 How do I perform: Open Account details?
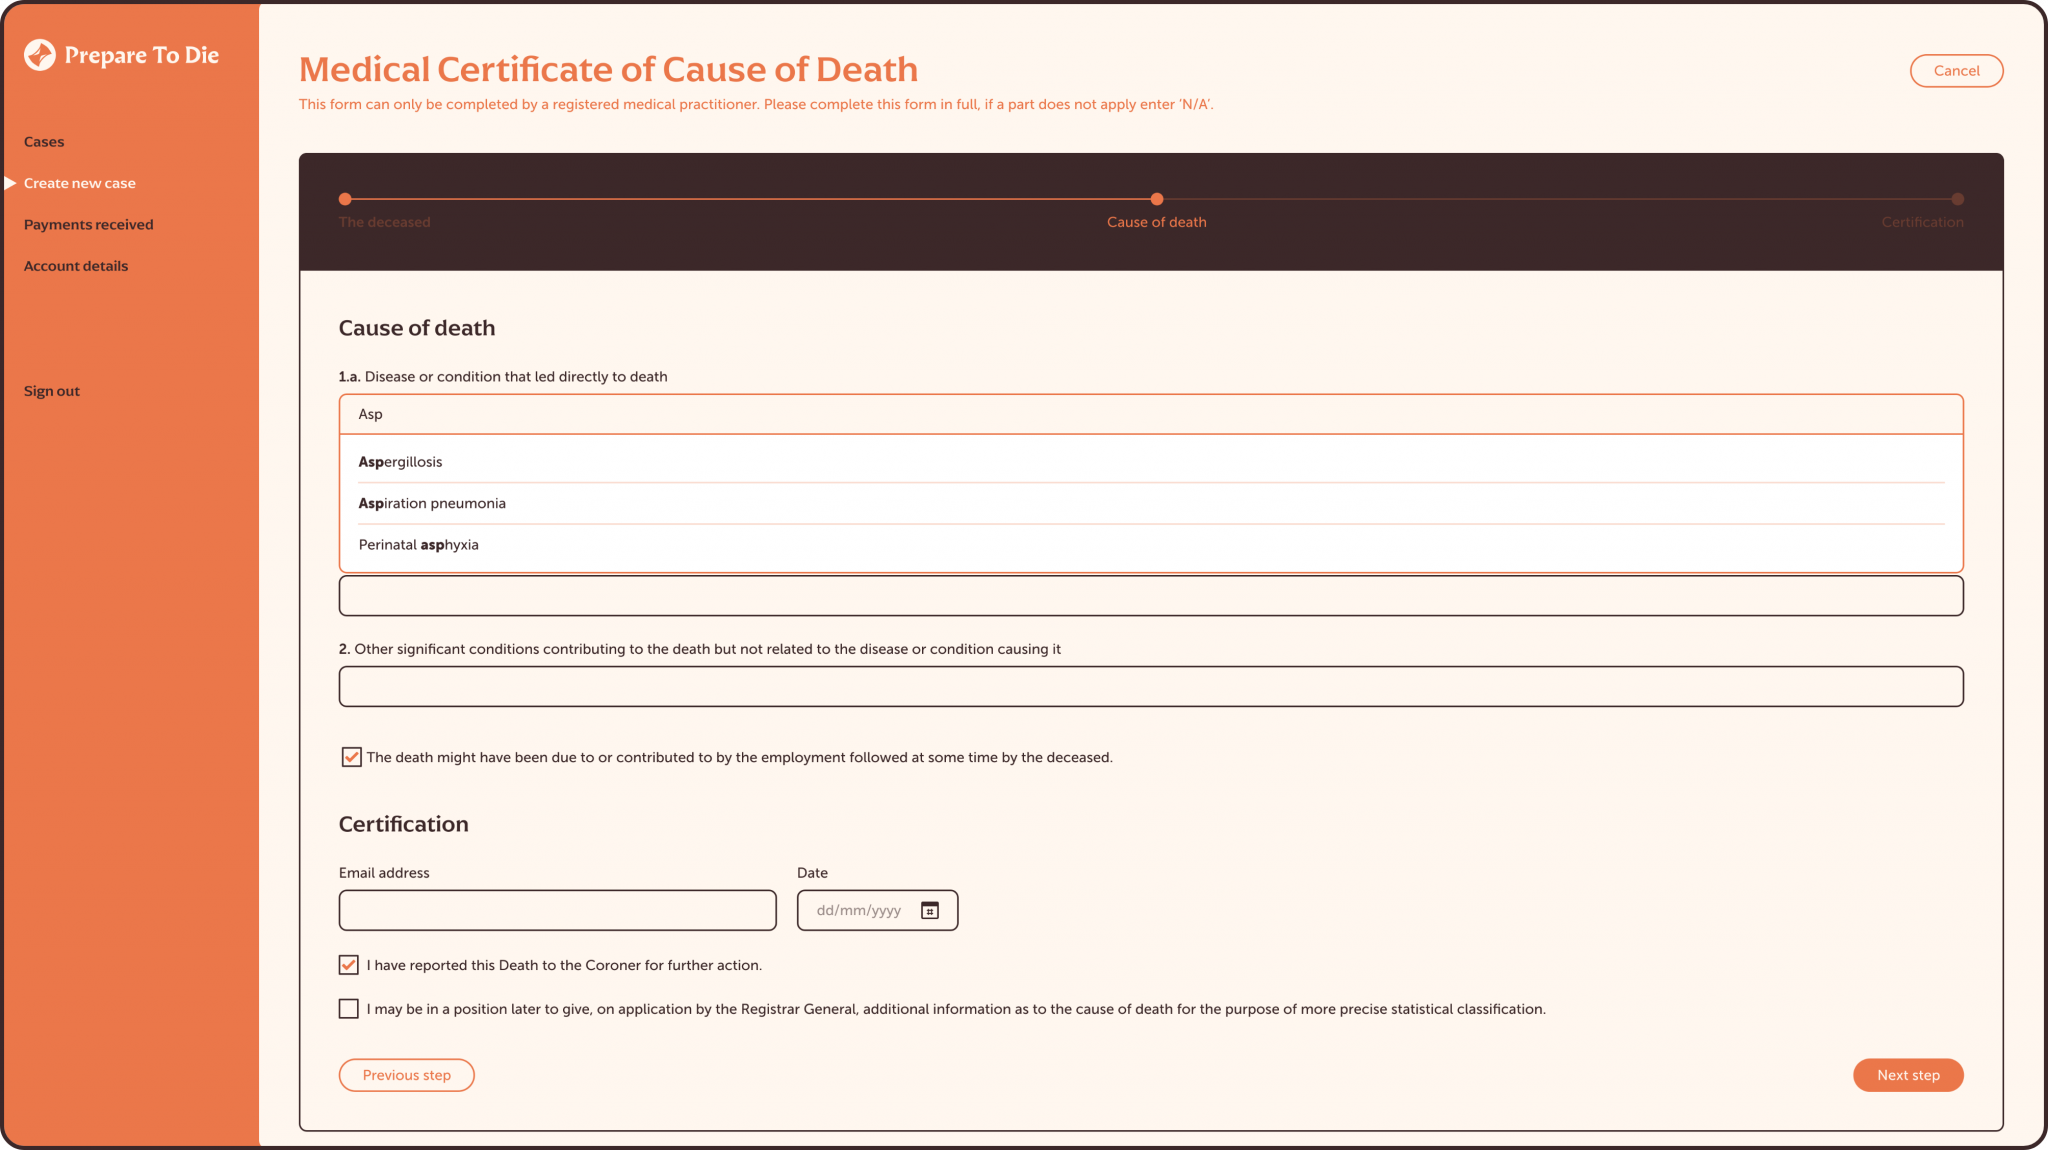[x=76, y=265]
